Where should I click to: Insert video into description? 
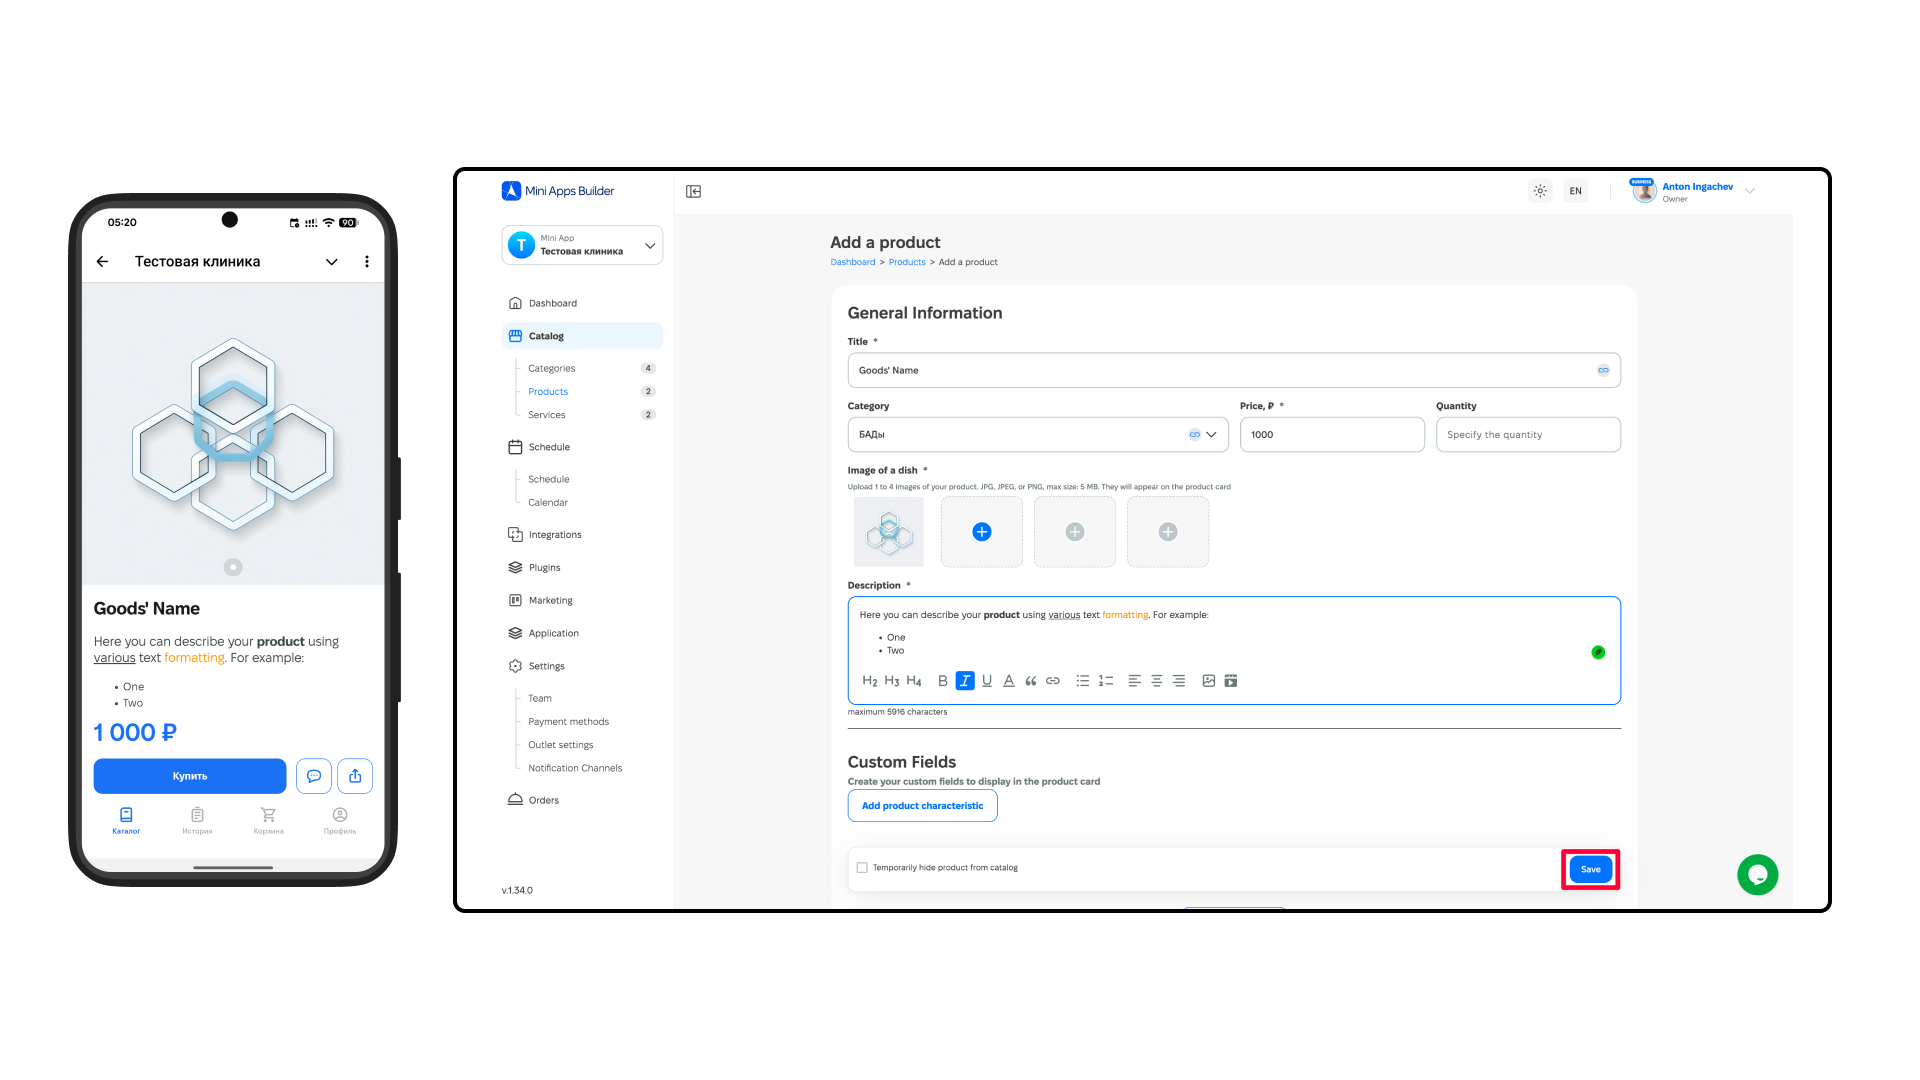click(1231, 681)
